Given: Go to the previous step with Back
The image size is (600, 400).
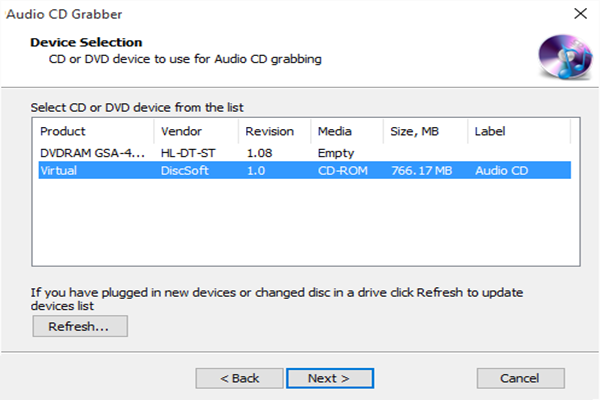Looking at the screenshot, I should (x=239, y=378).
